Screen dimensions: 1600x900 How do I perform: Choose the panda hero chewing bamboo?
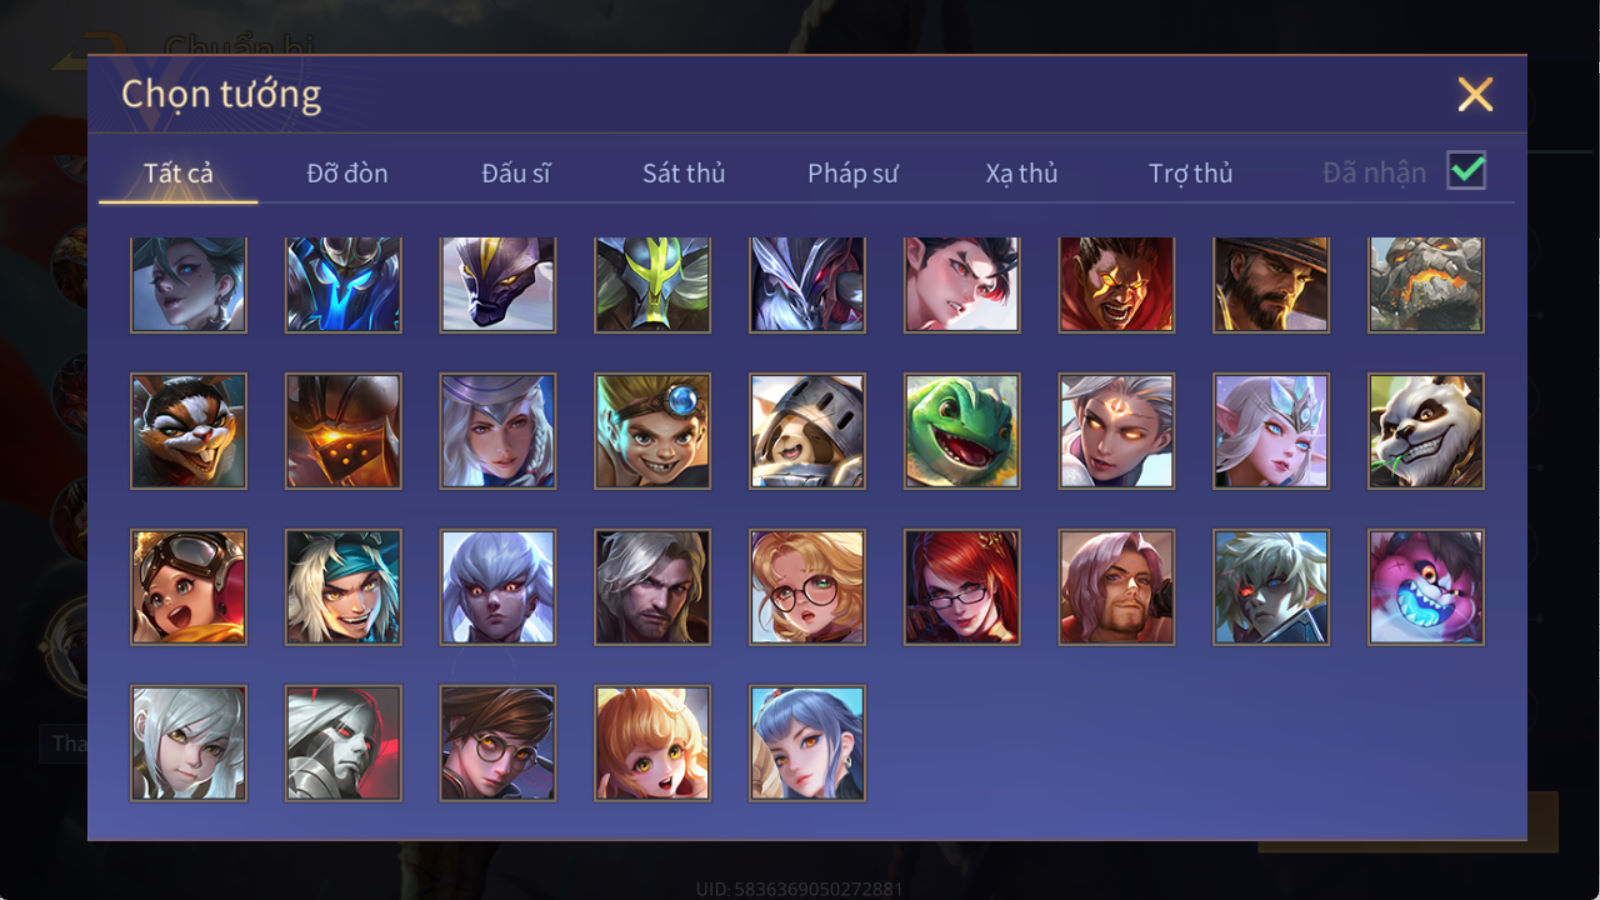[x=1426, y=431]
